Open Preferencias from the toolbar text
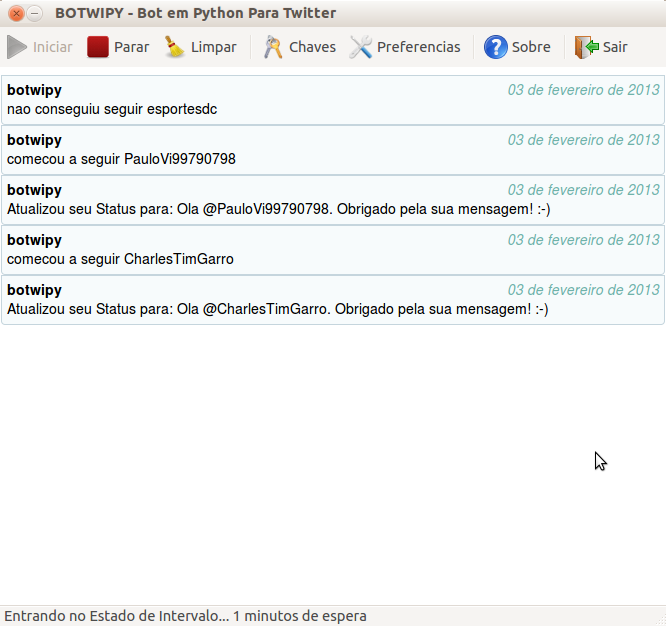 [419, 47]
